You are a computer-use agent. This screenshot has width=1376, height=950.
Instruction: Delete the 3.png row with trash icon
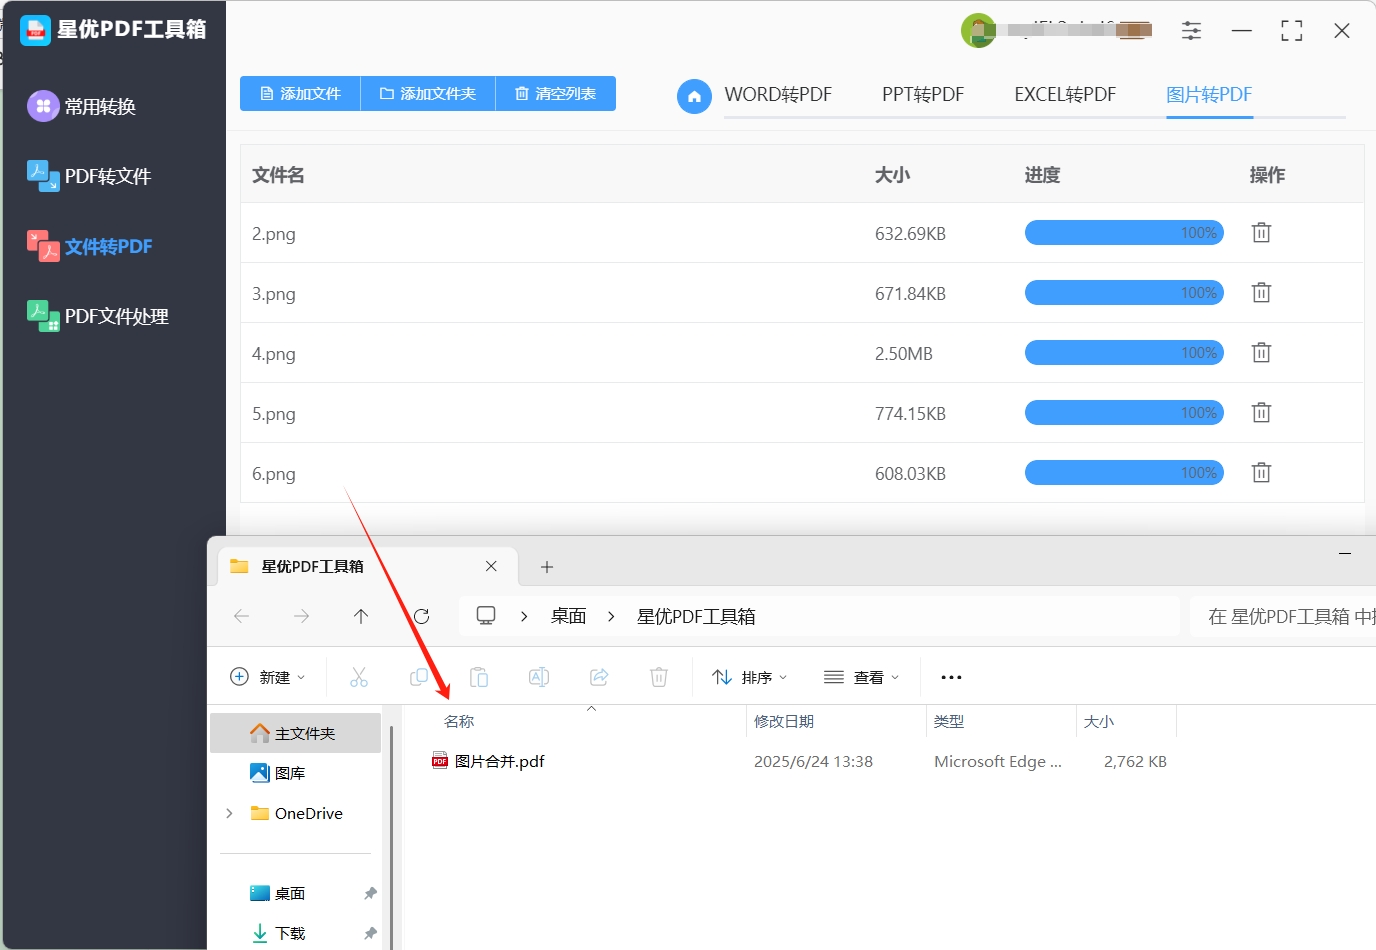1261,293
